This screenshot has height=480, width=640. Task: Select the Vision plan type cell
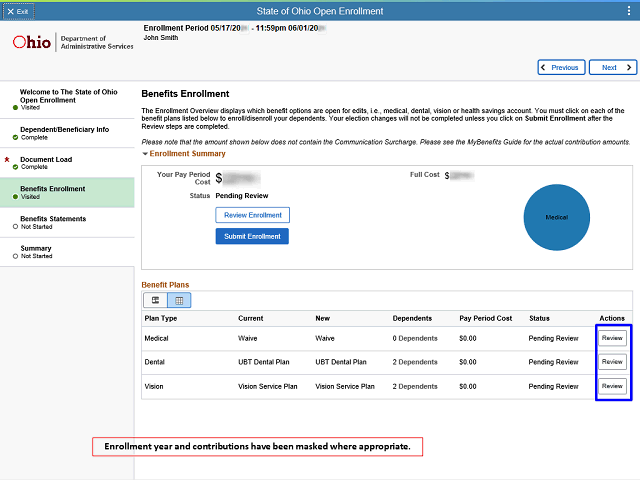pos(154,387)
